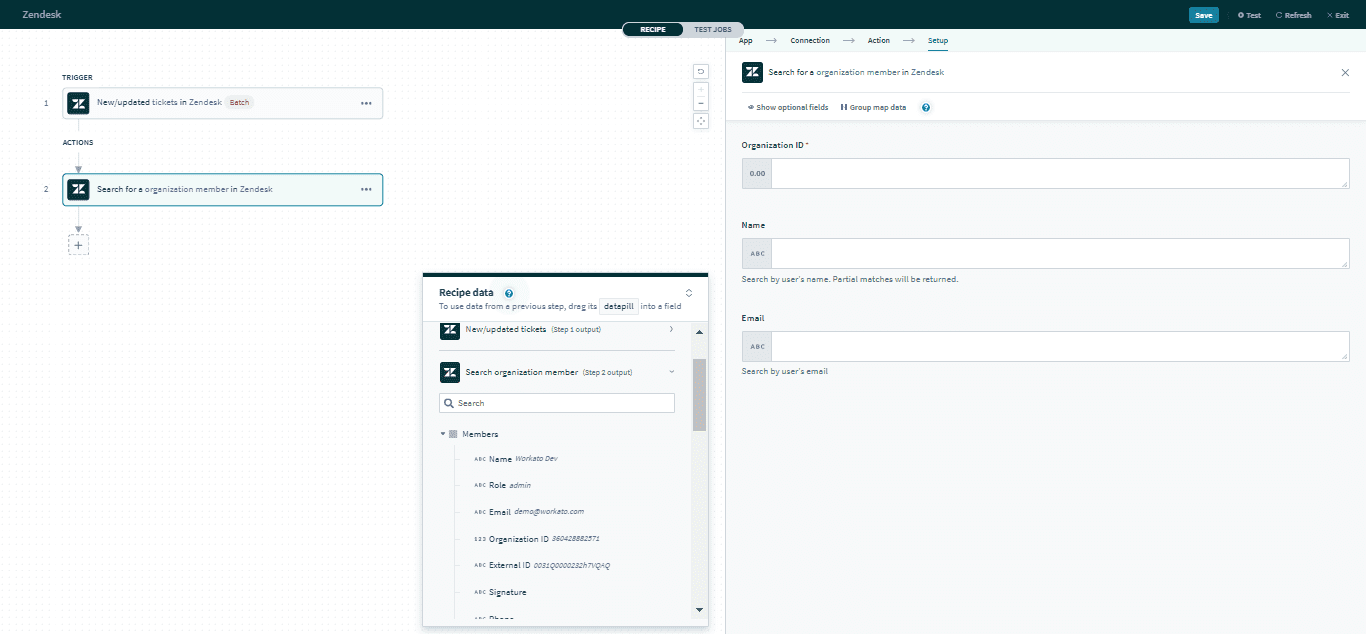Click the Save button
Image resolution: width=1366 pixels, height=634 pixels.
(1204, 15)
